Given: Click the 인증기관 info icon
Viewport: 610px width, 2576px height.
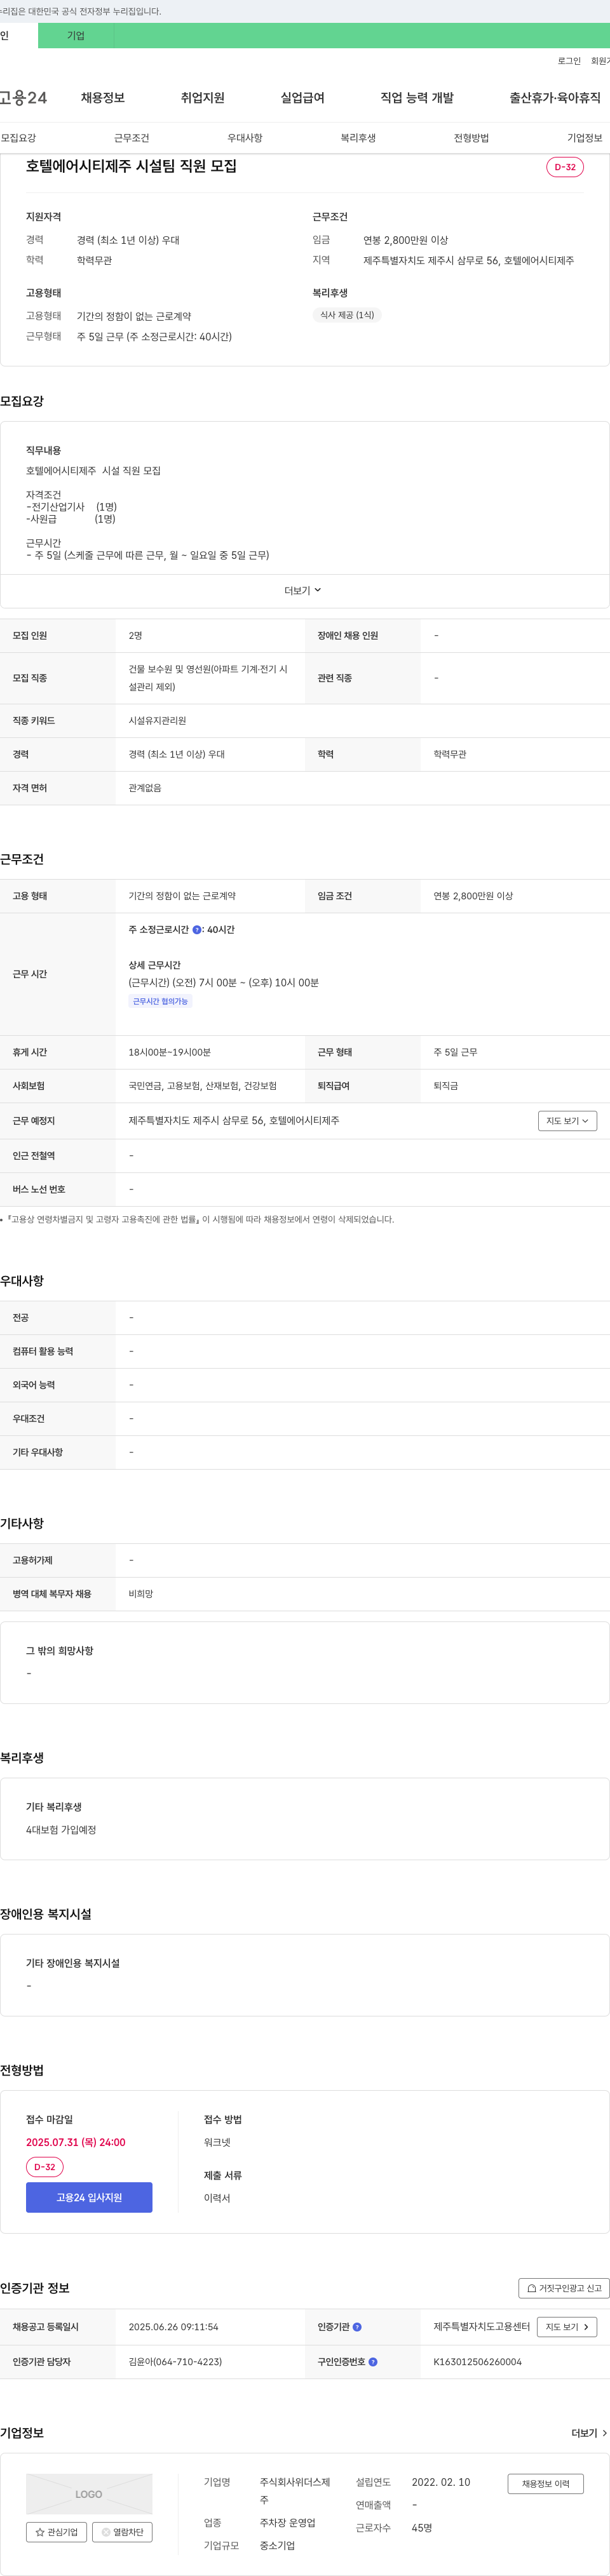Looking at the screenshot, I should point(357,2327).
